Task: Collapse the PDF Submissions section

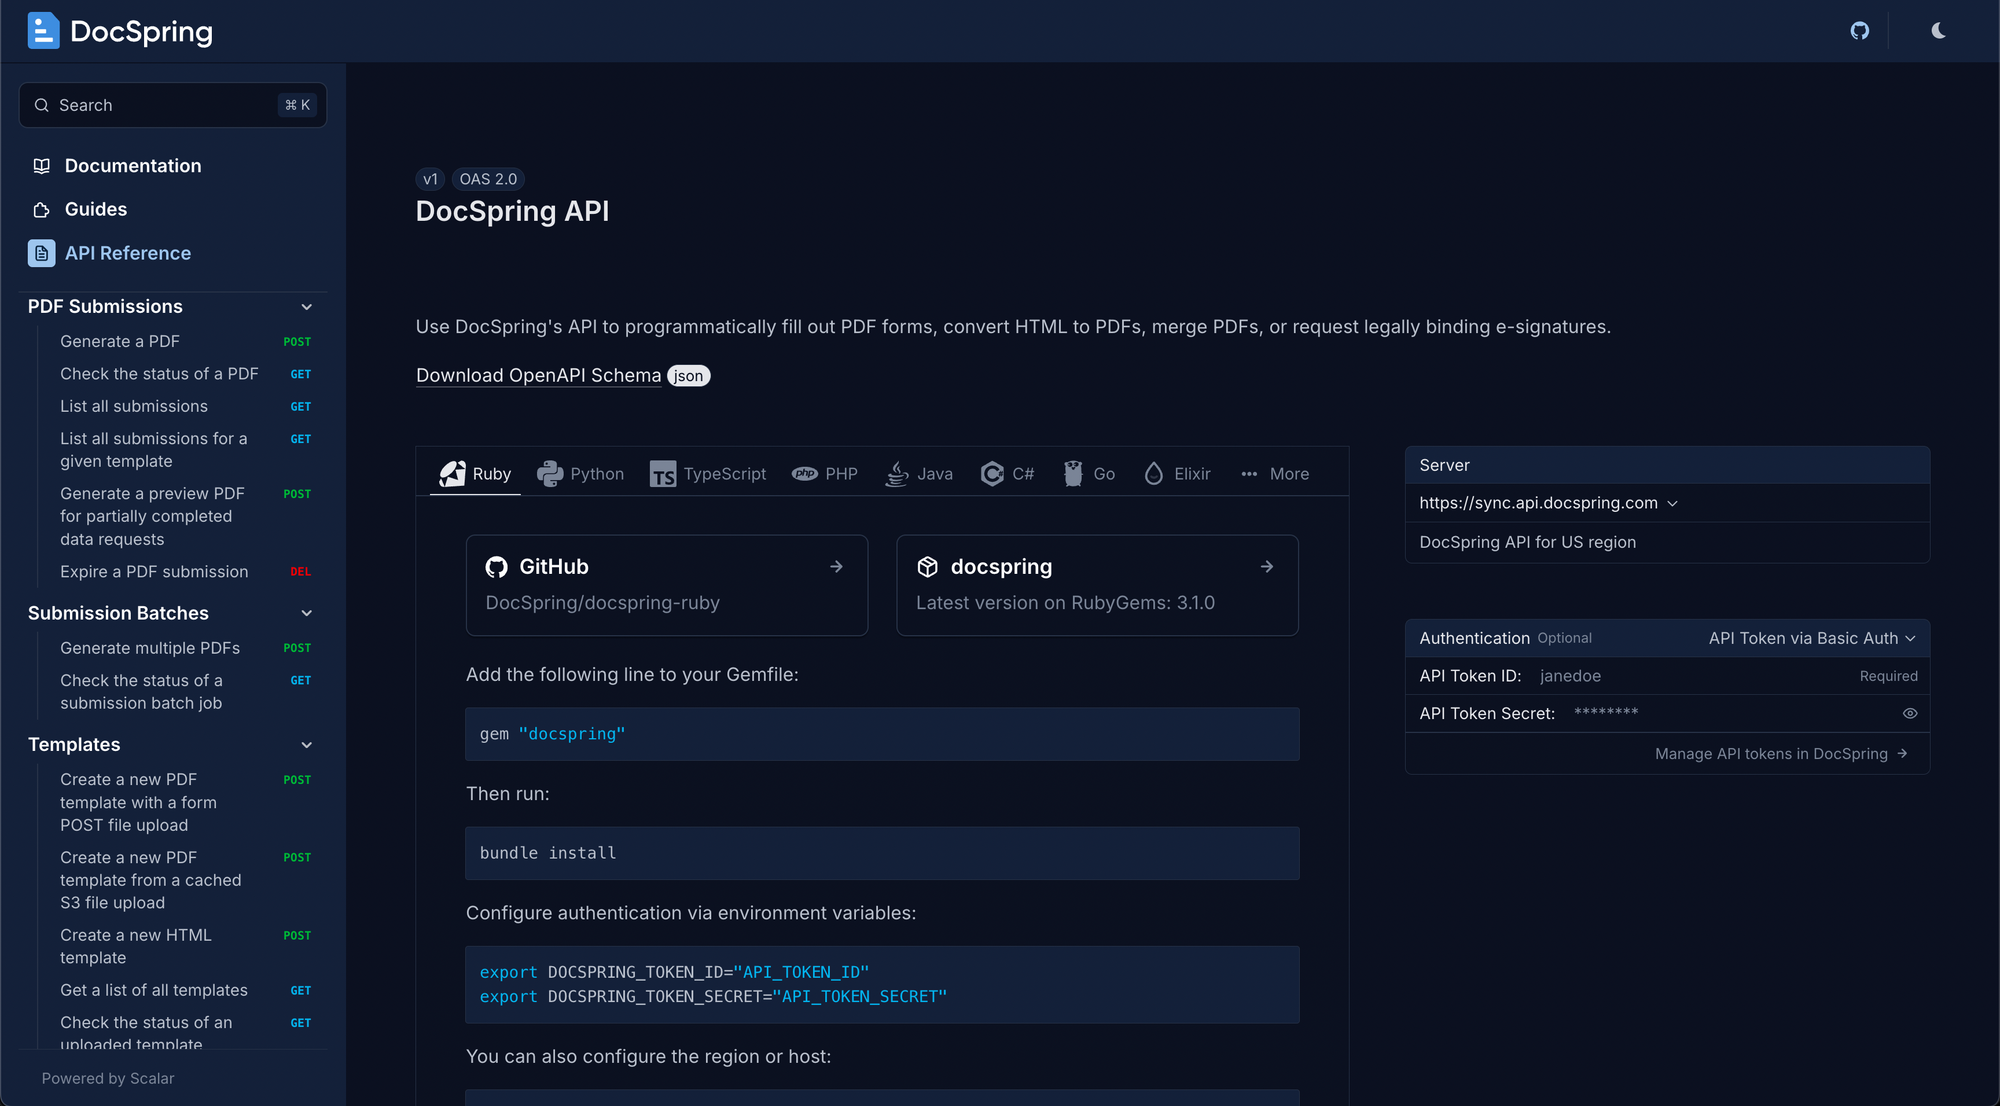Action: (307, 307)
